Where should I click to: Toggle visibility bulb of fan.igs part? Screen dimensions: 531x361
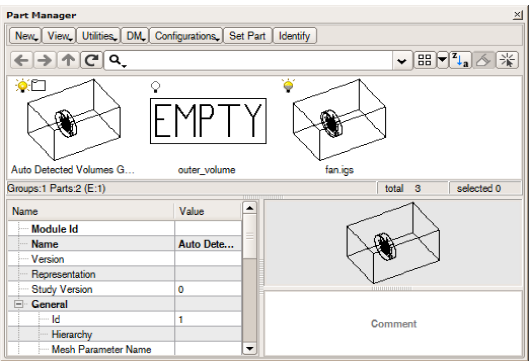click(x=288, y=85)
